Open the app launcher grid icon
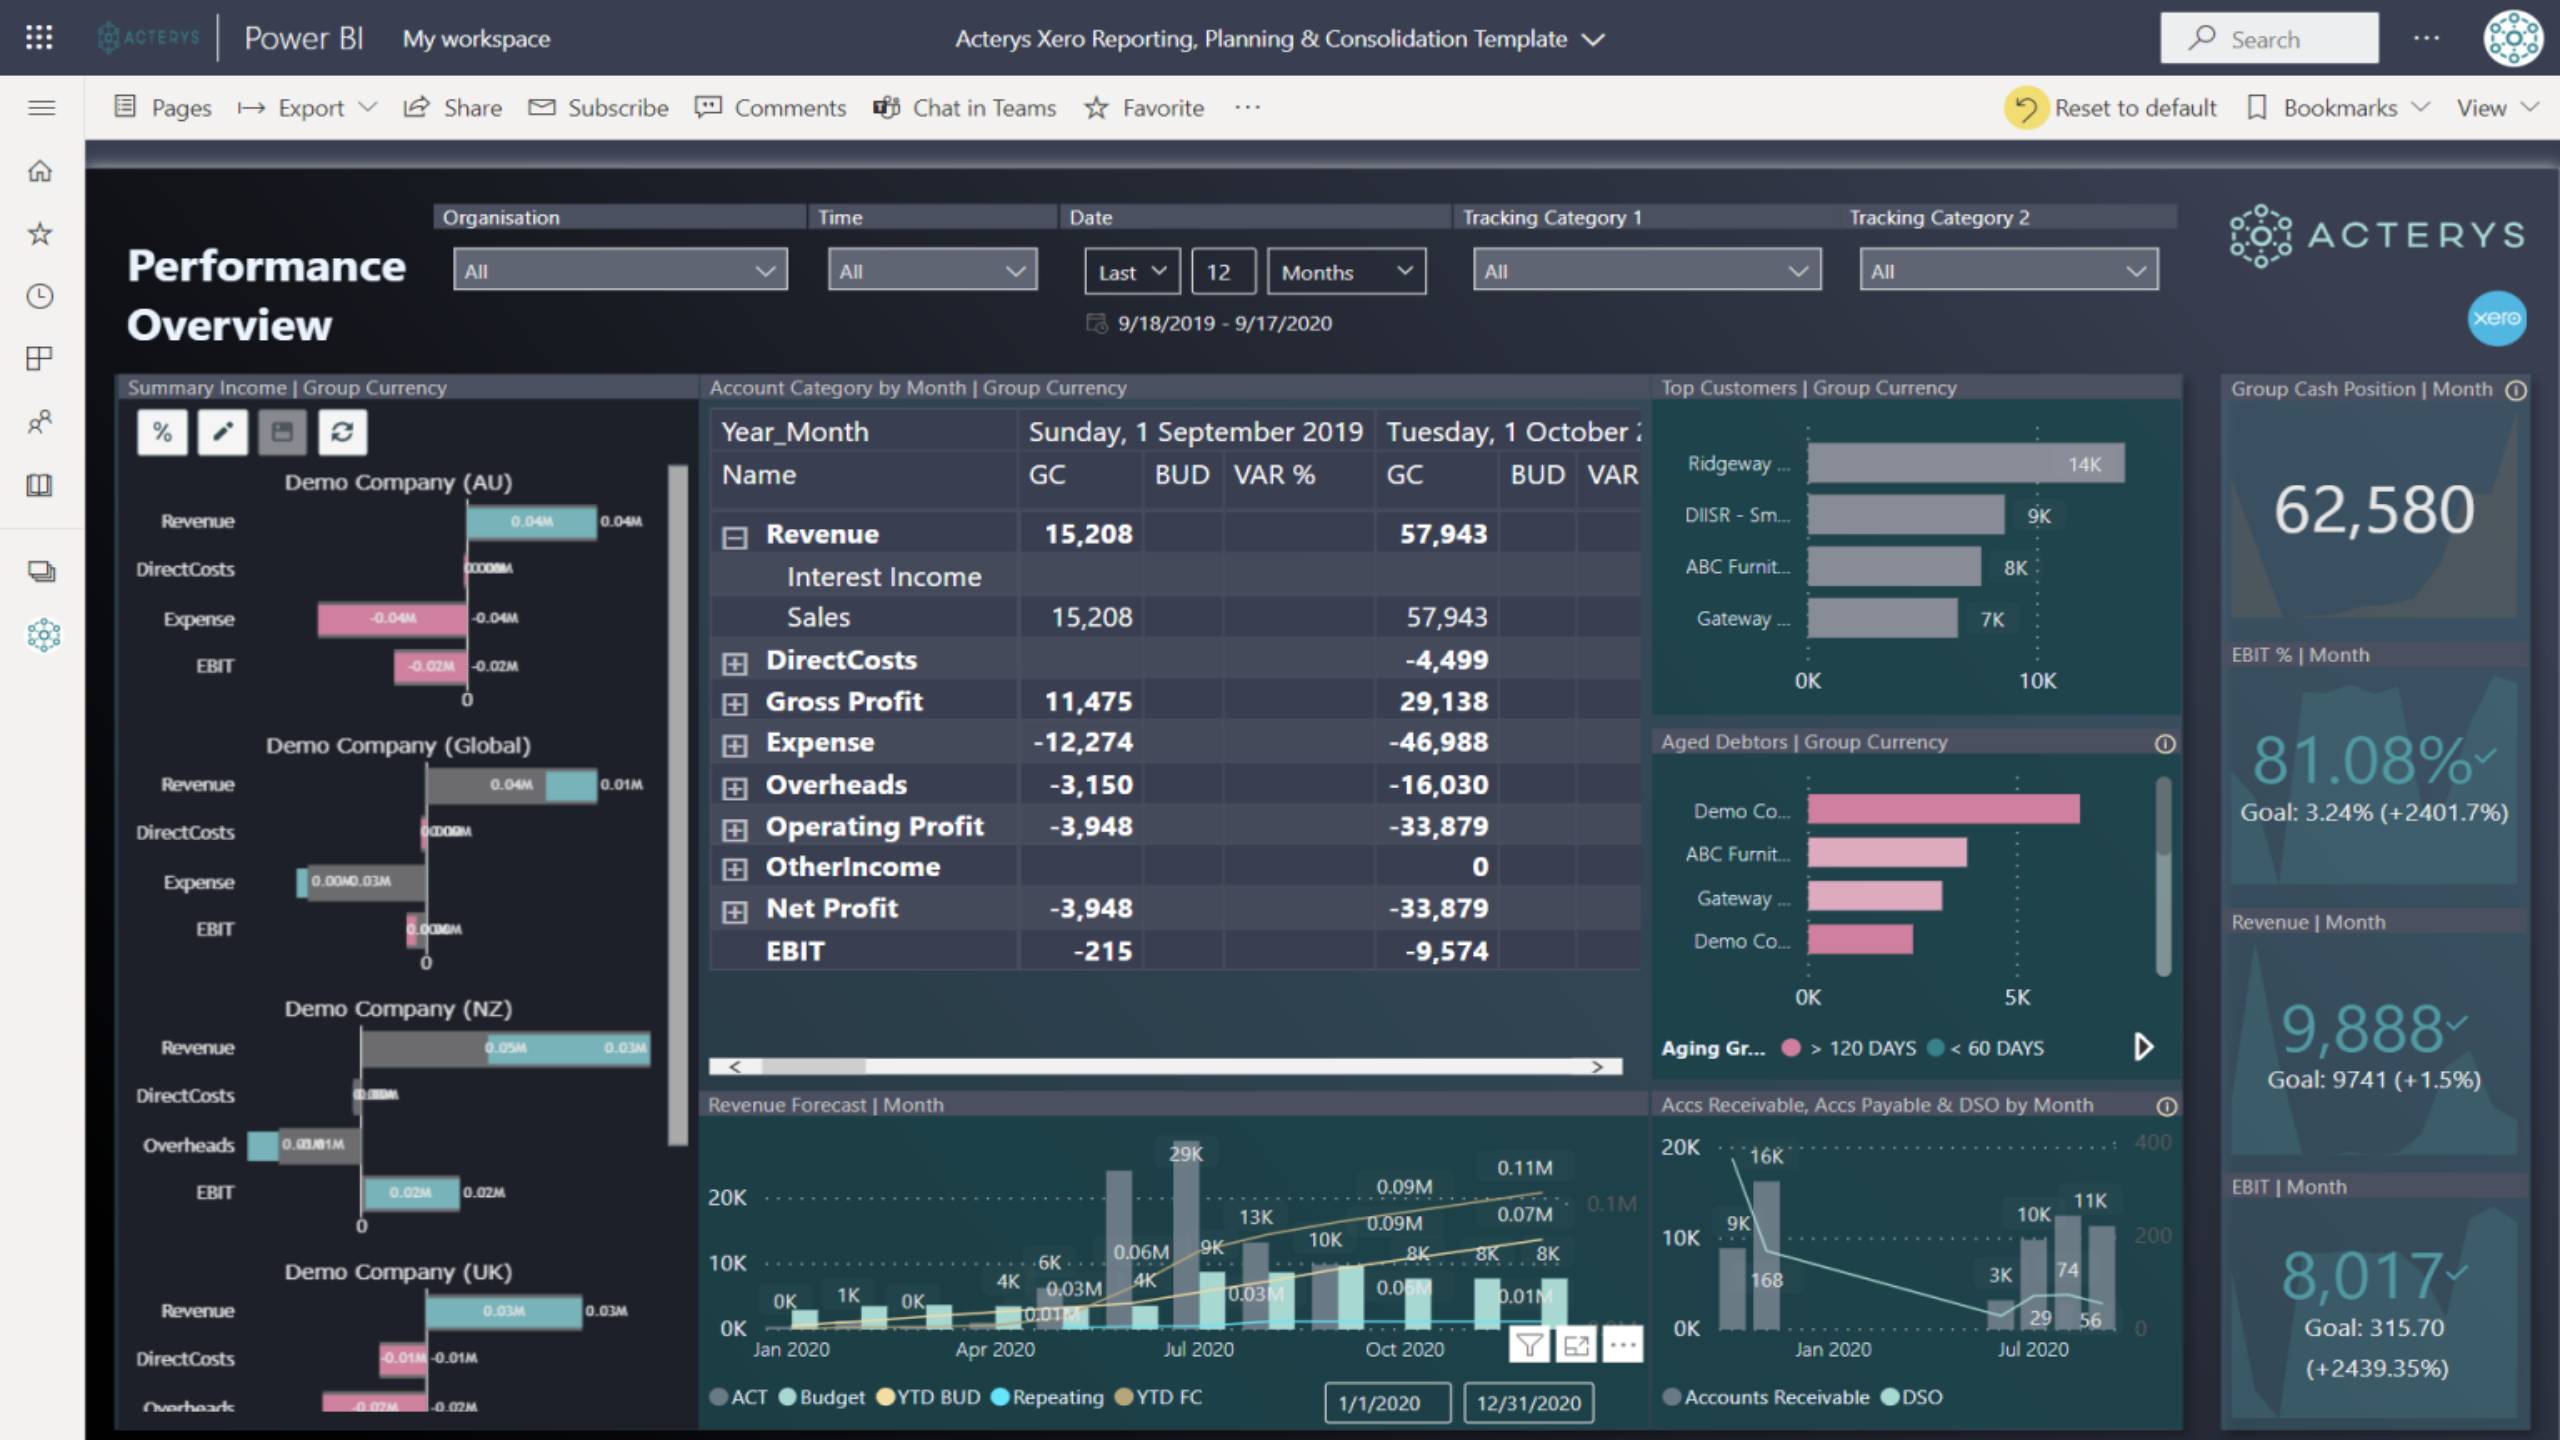This screenshot has height=1440, width=2560. click(x=39, y=38)
